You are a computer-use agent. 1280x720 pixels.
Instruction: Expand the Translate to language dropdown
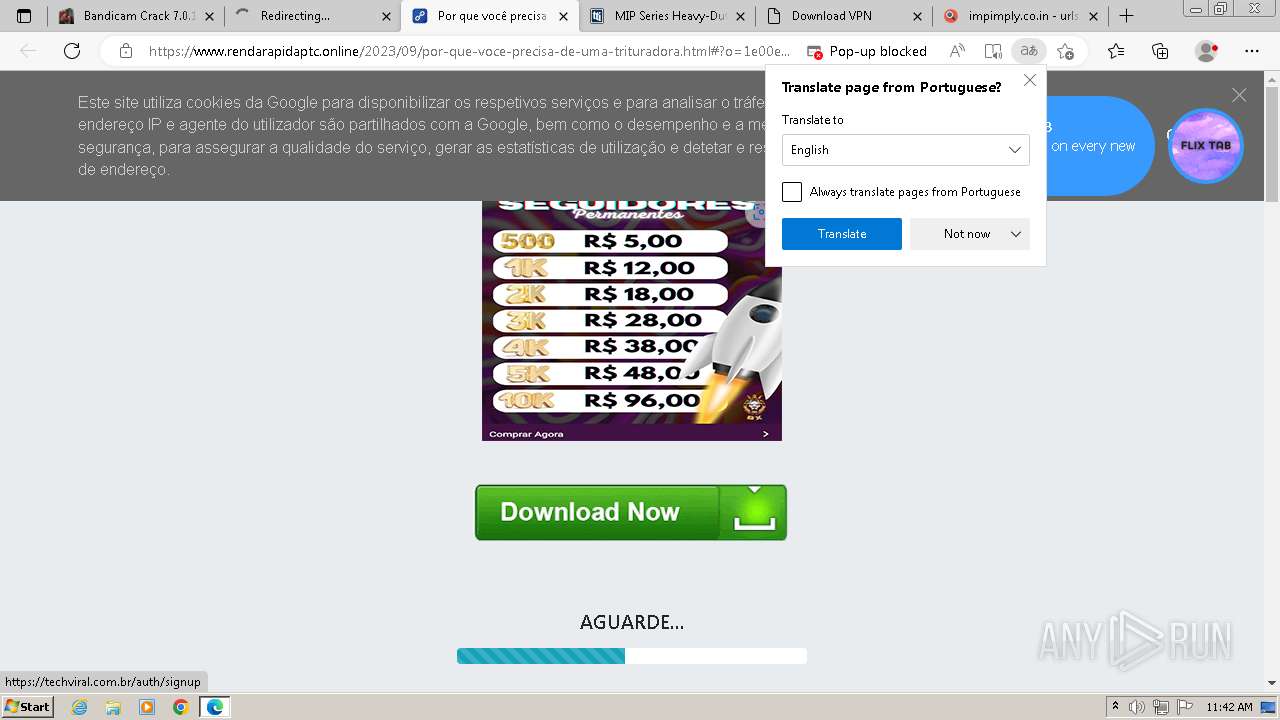(906, 150)
